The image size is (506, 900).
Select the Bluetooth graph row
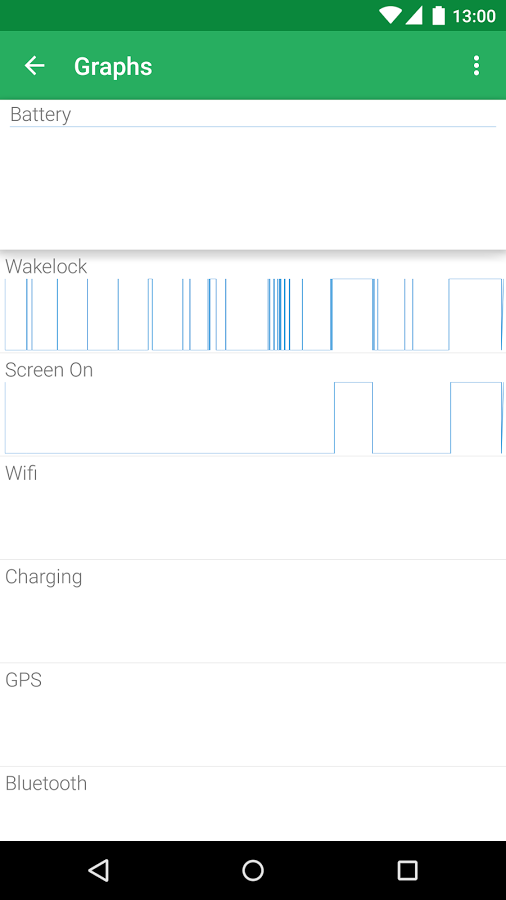(x=253, y=804)
